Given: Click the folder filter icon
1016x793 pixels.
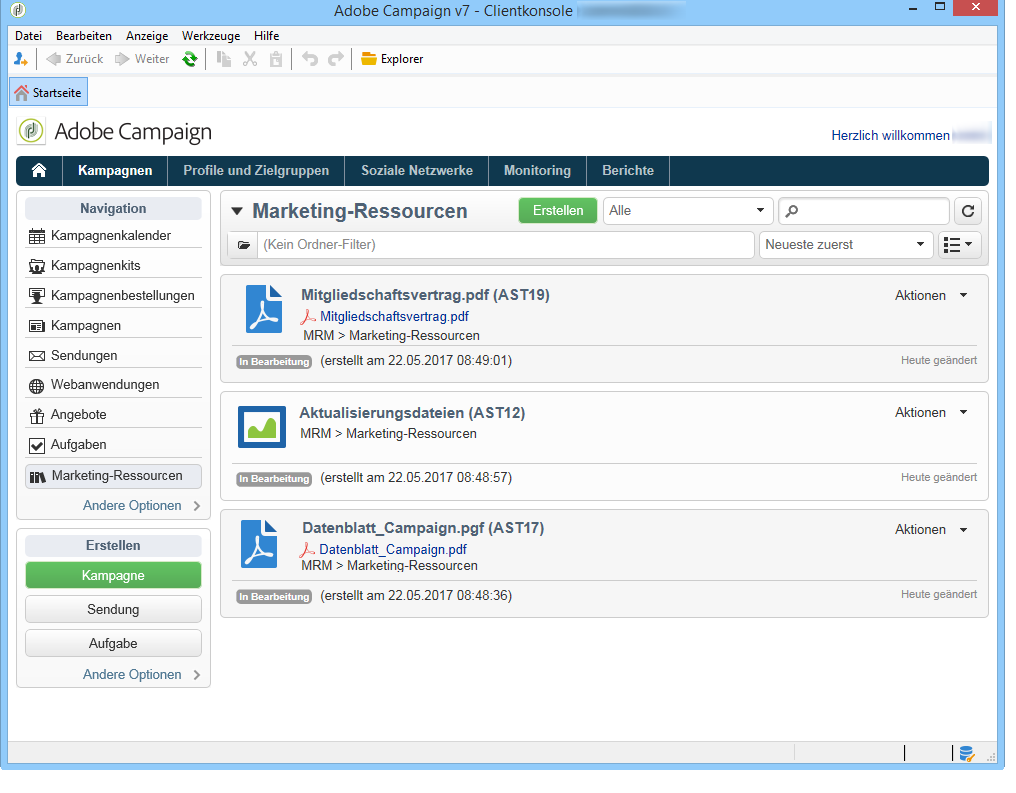Looking at the screenshot, I should (x=244, y=245).
